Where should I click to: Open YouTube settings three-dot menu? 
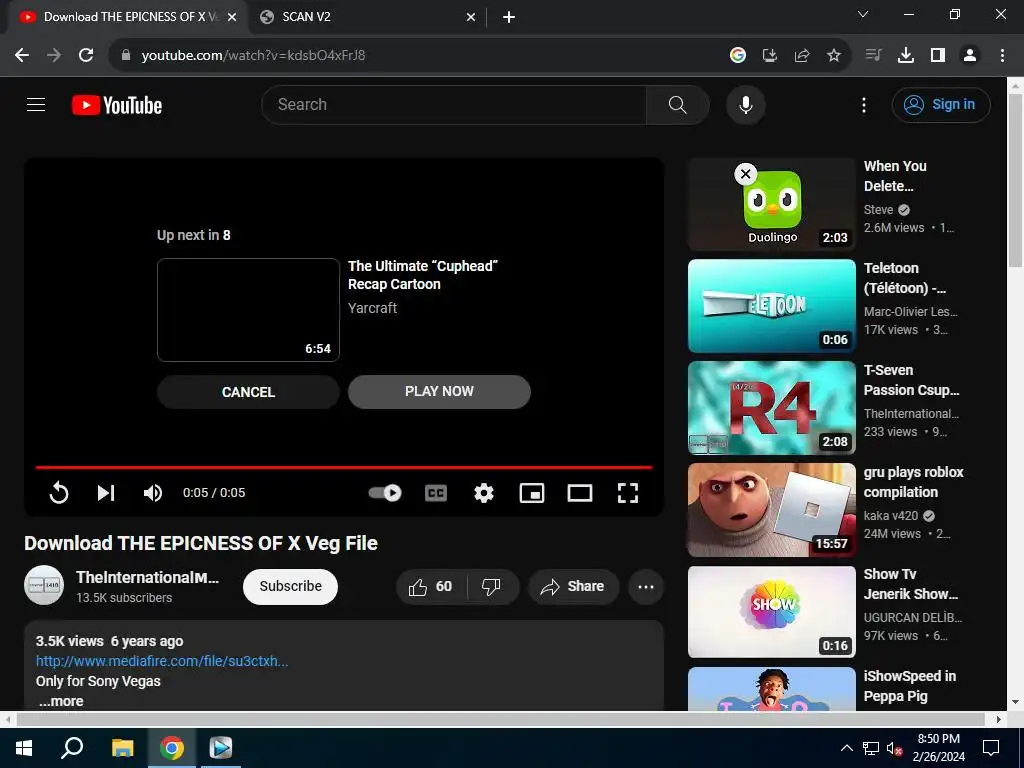tap(863, 105)
